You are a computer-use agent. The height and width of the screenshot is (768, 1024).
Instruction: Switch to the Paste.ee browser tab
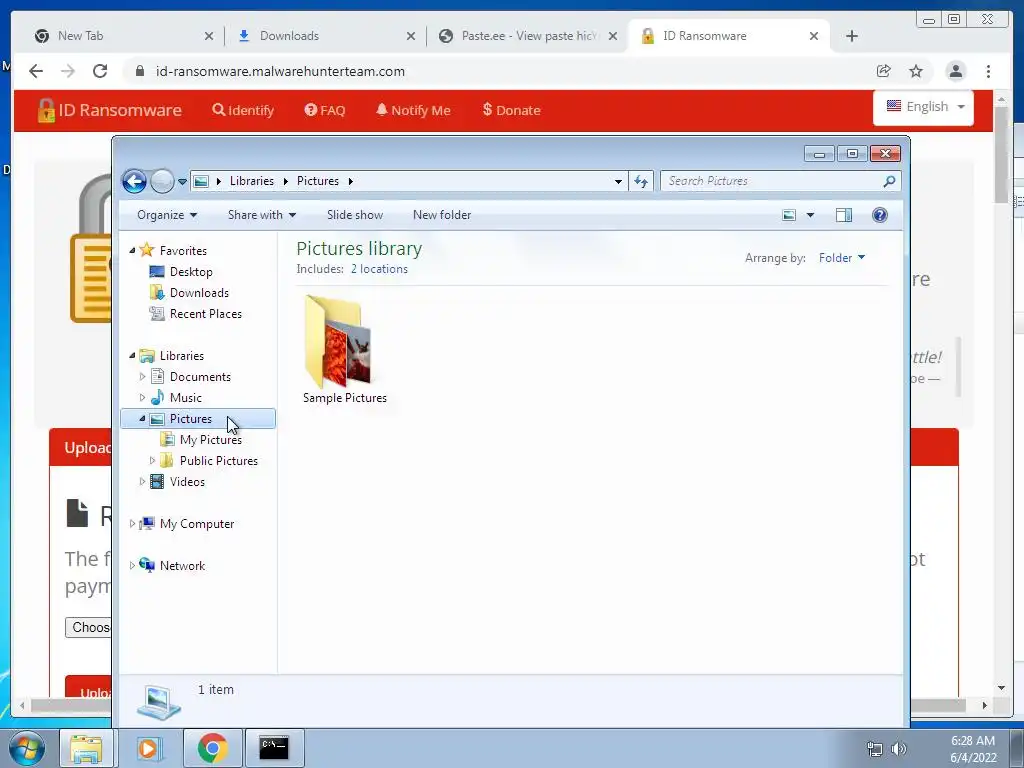click(528, 36)
